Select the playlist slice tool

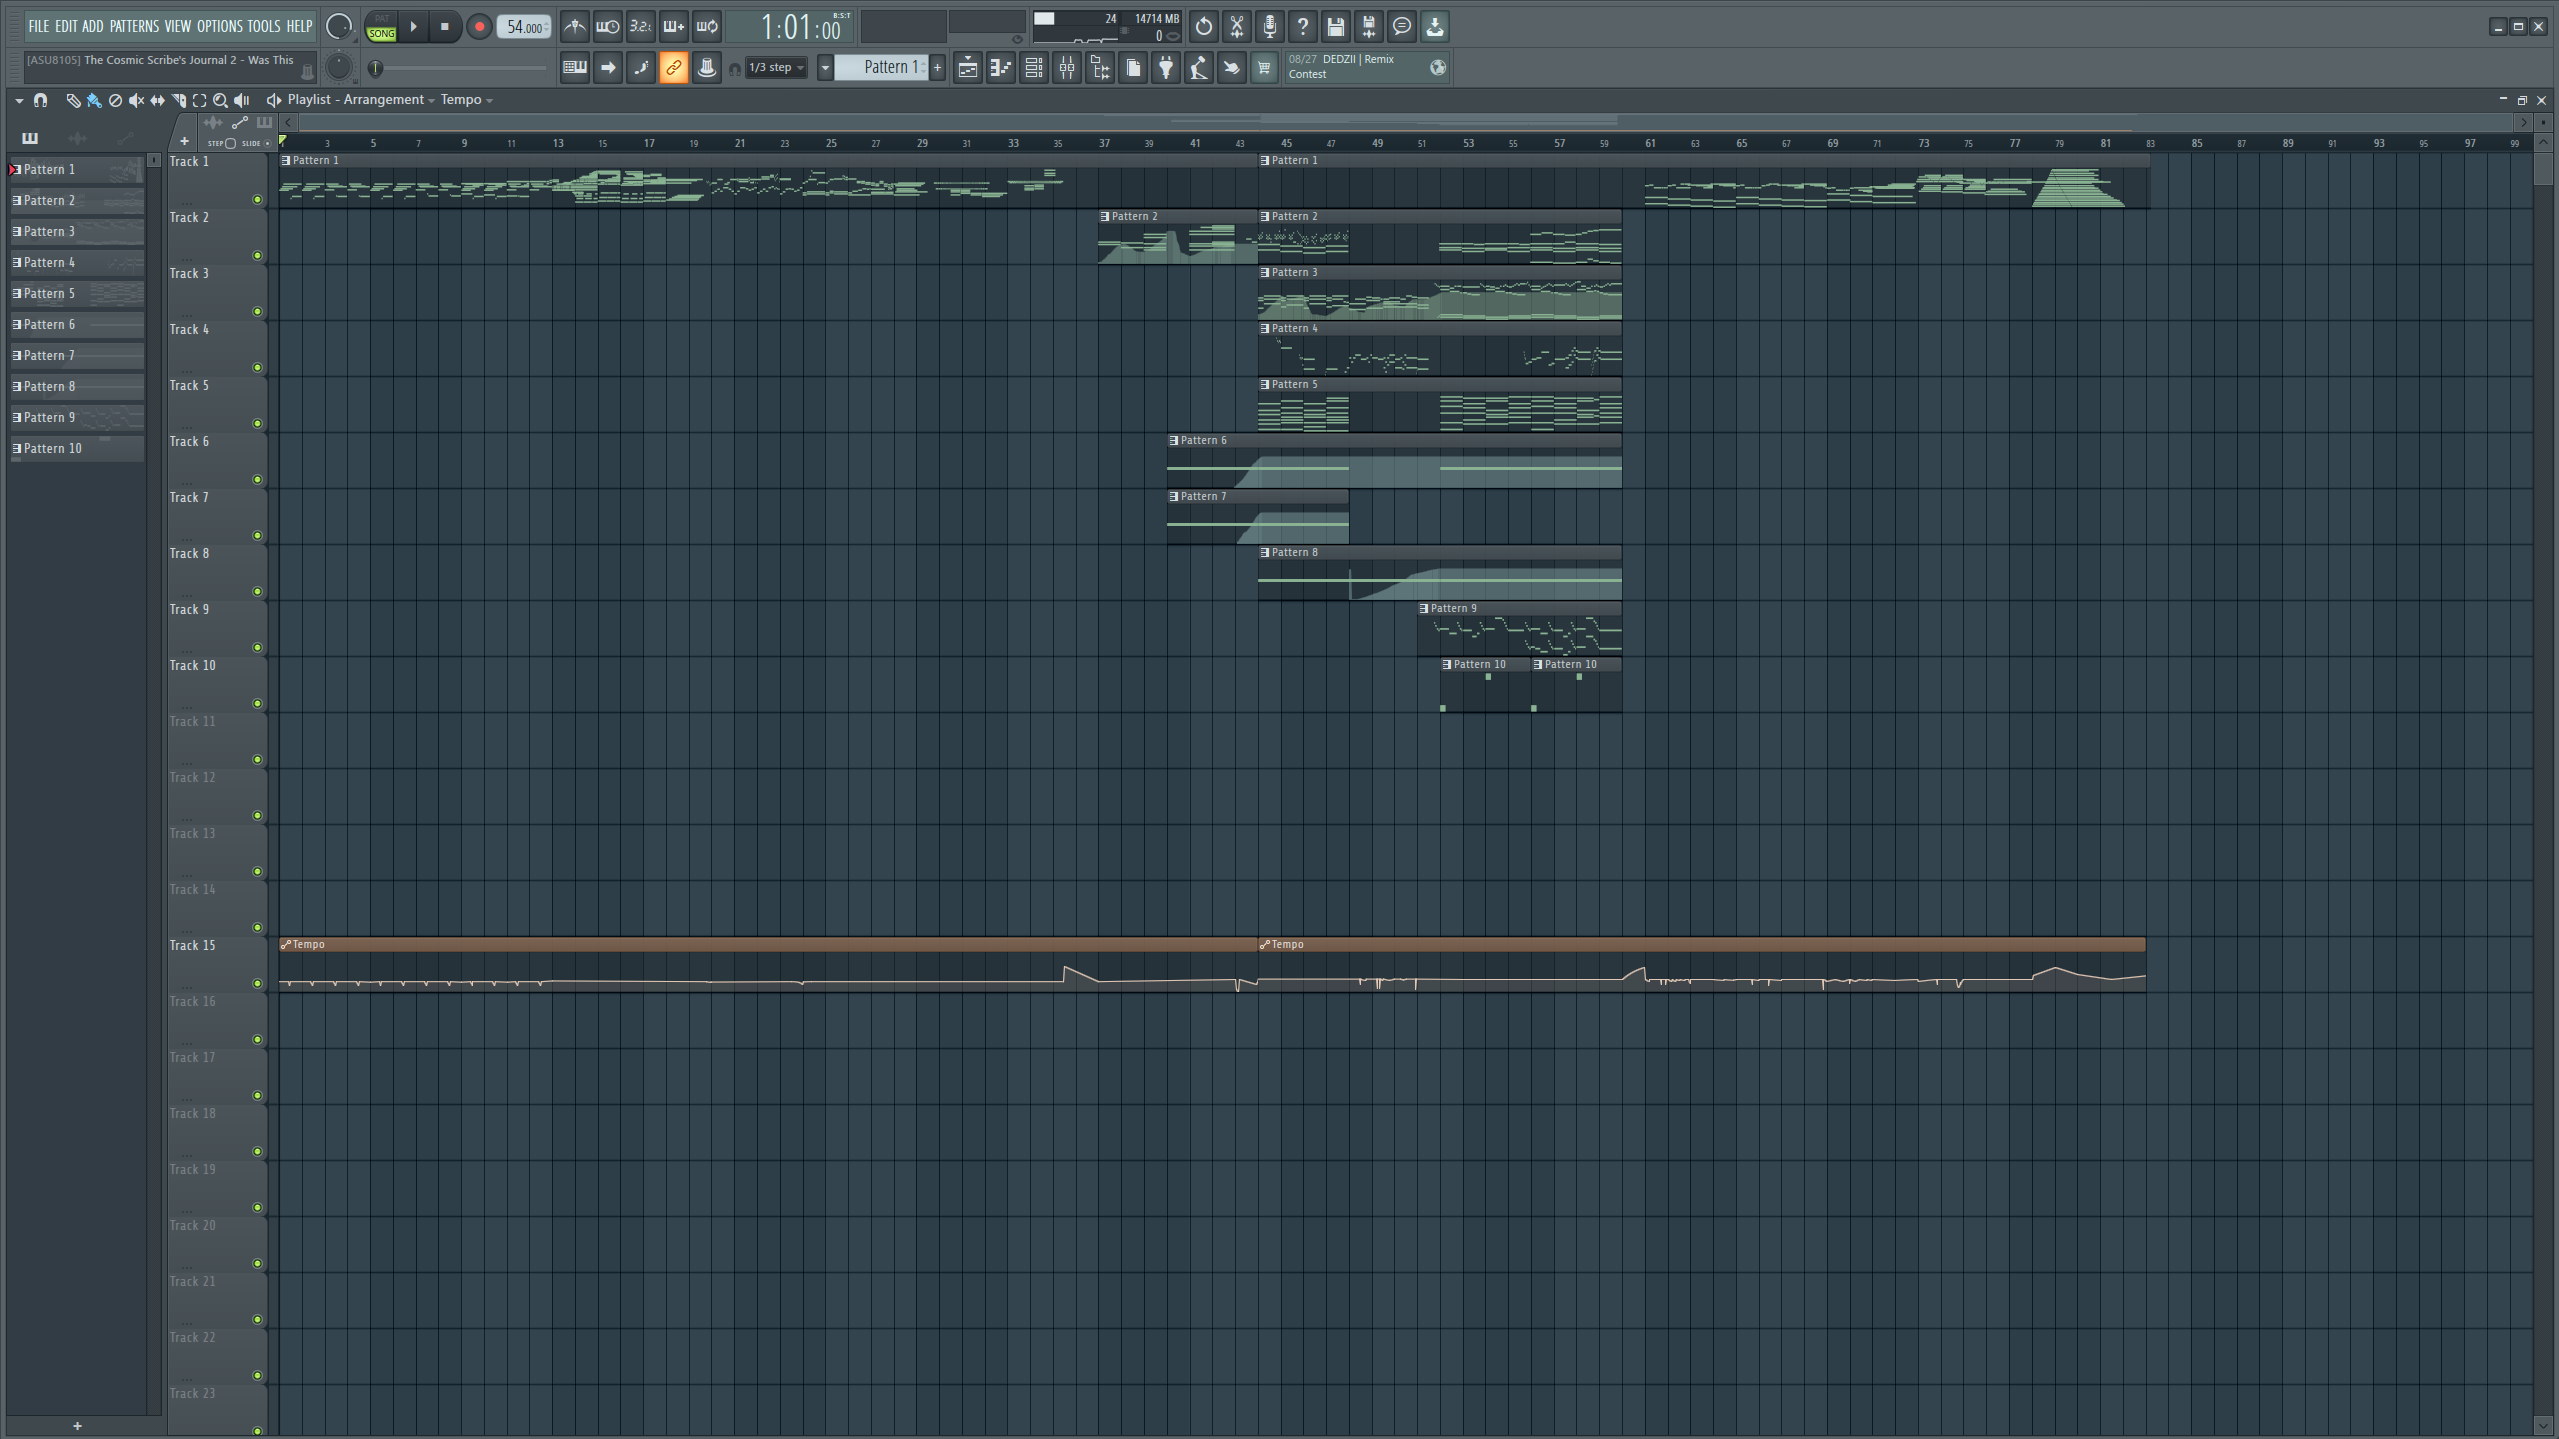click(179, 100)
